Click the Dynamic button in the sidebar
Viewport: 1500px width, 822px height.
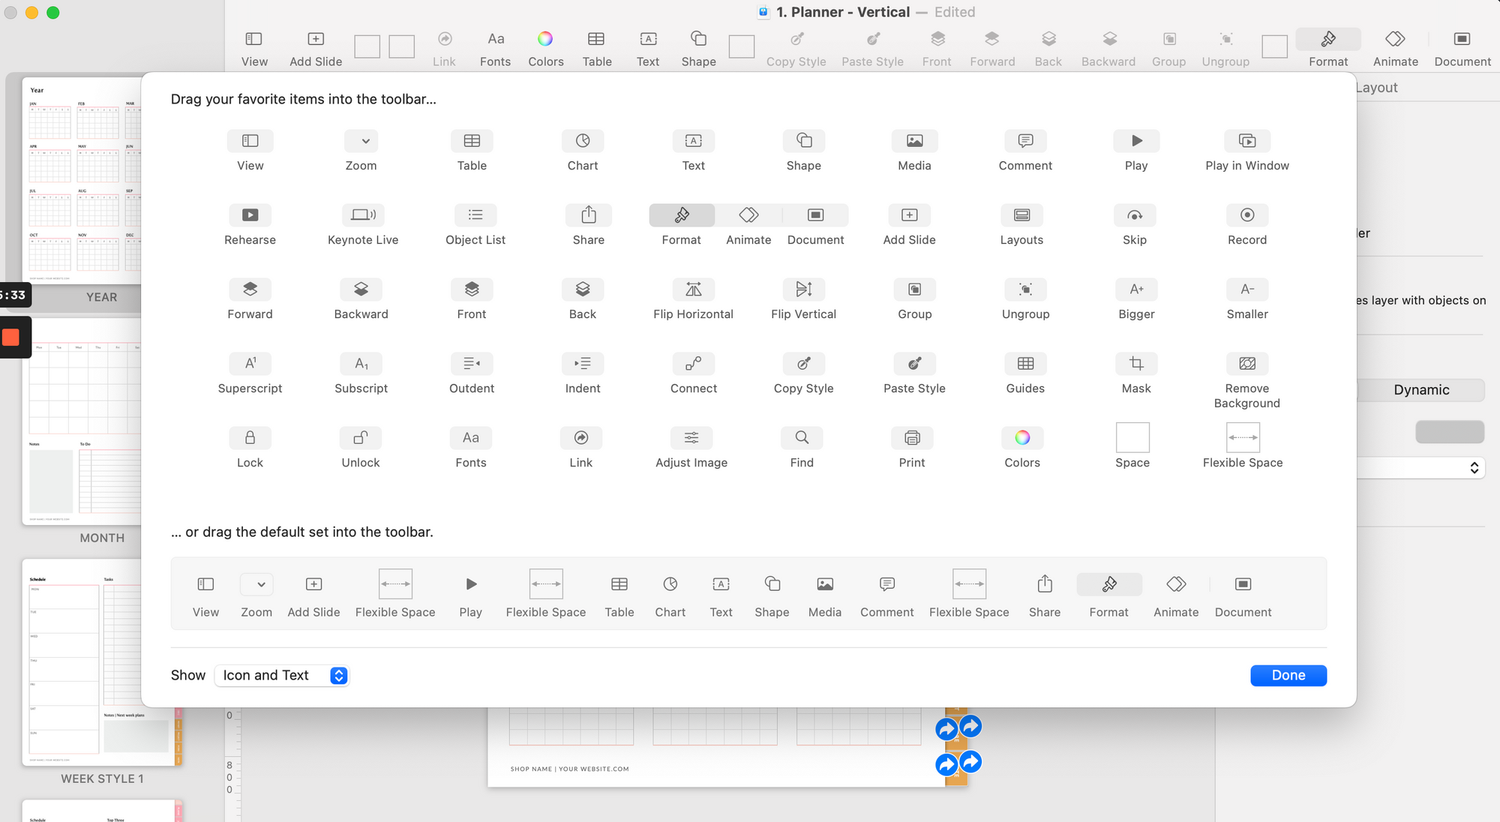click(x=1421, y=390)
